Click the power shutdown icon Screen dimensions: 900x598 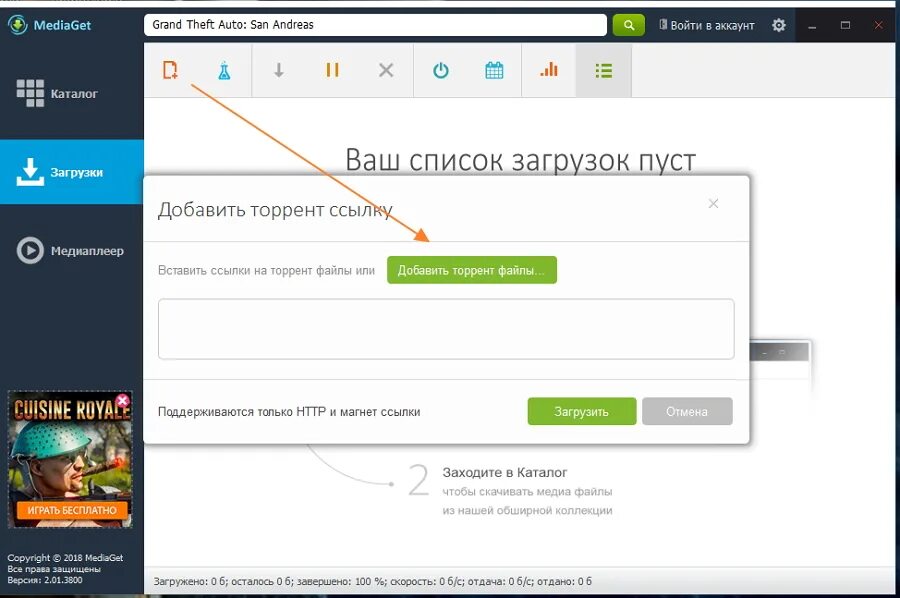coord(440,71)
